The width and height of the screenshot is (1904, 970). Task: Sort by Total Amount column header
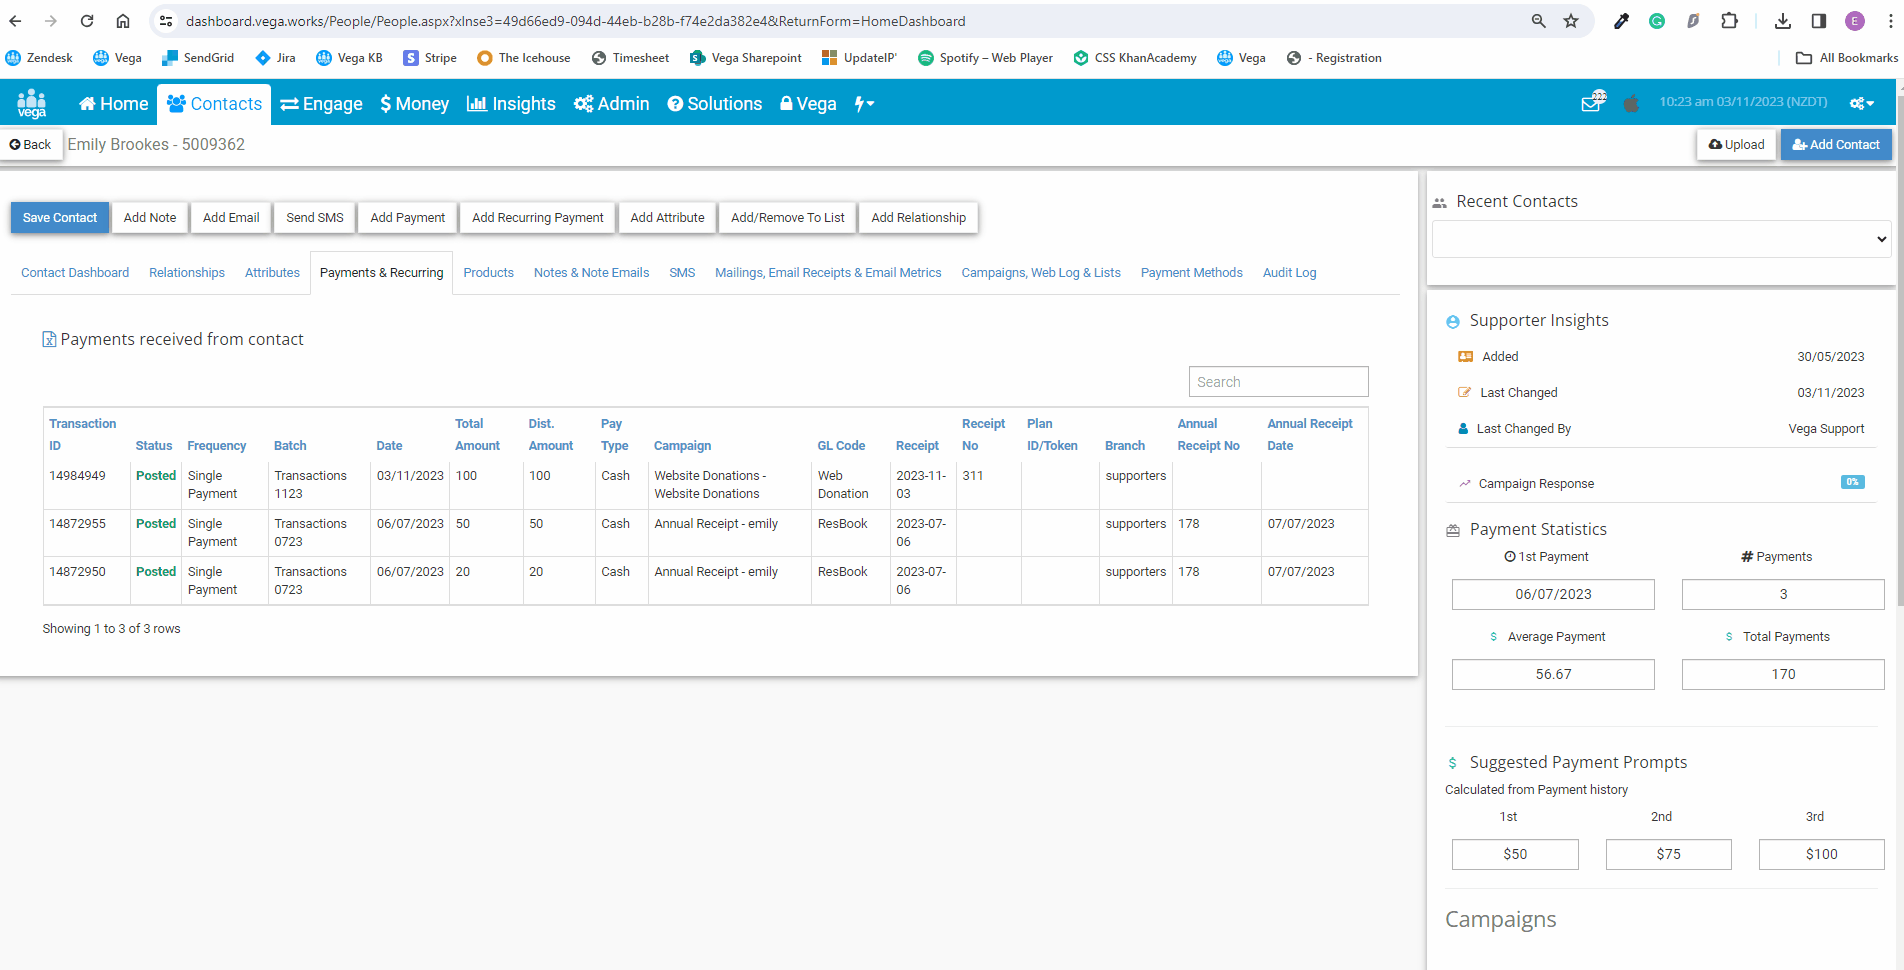tap(478, 435)
